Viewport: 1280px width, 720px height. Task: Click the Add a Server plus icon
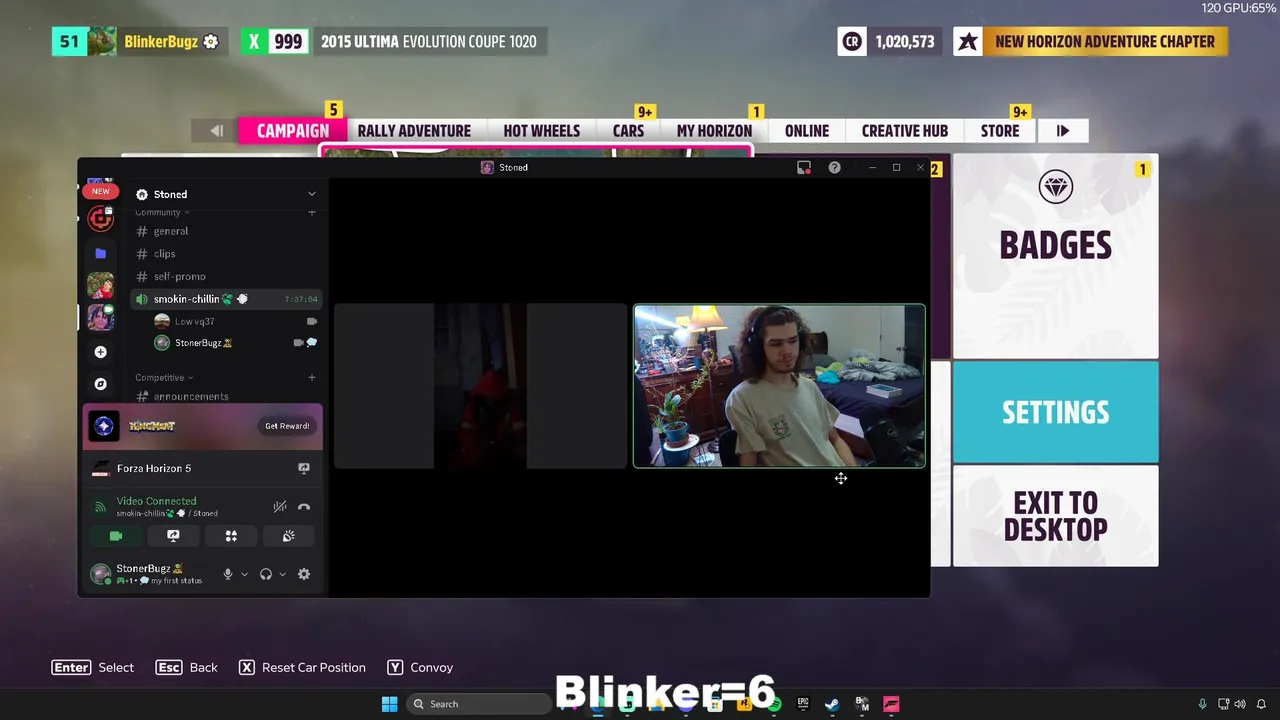coord(100,352)
